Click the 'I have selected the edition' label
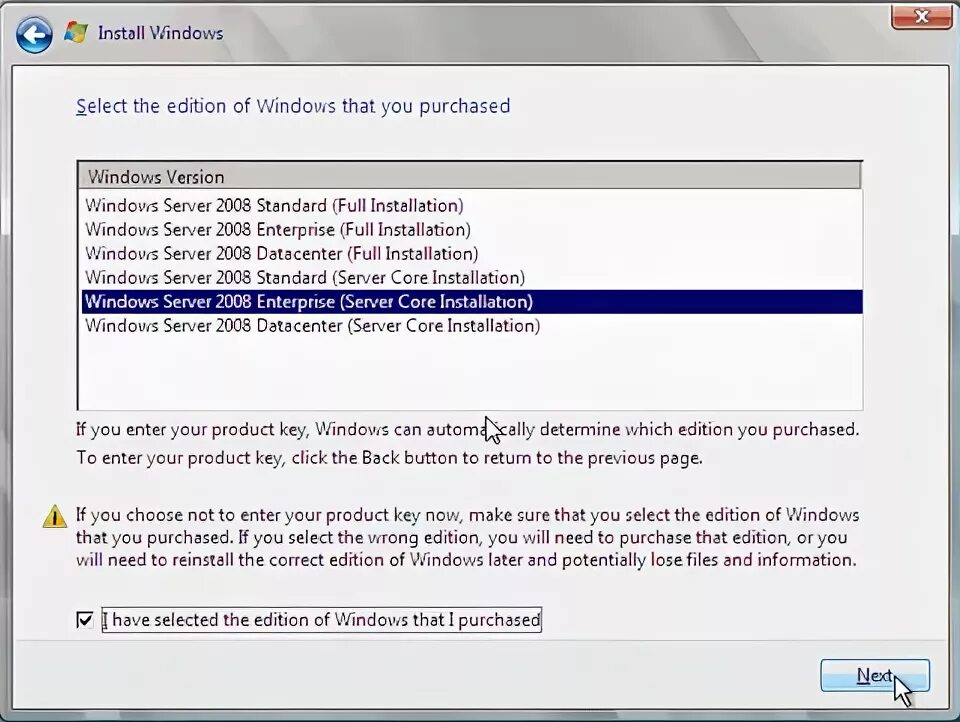The height and width of the screenshot is (722, 960). pos(321,620)
